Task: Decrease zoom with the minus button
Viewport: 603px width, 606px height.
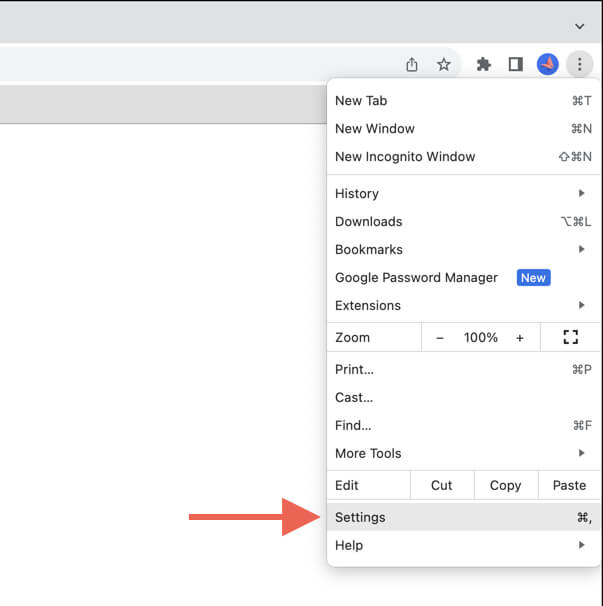Action: tap(440, 338)
